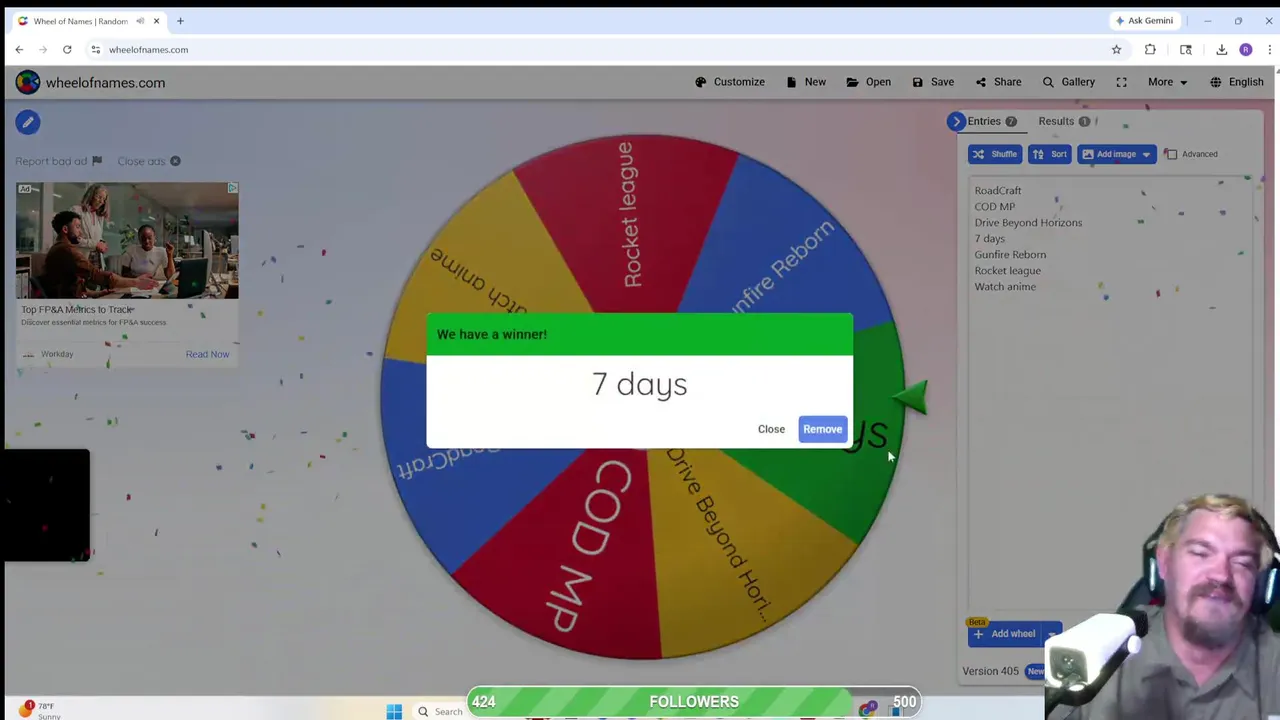
Task: Close ads with the X icon
Action: [175, 161]
